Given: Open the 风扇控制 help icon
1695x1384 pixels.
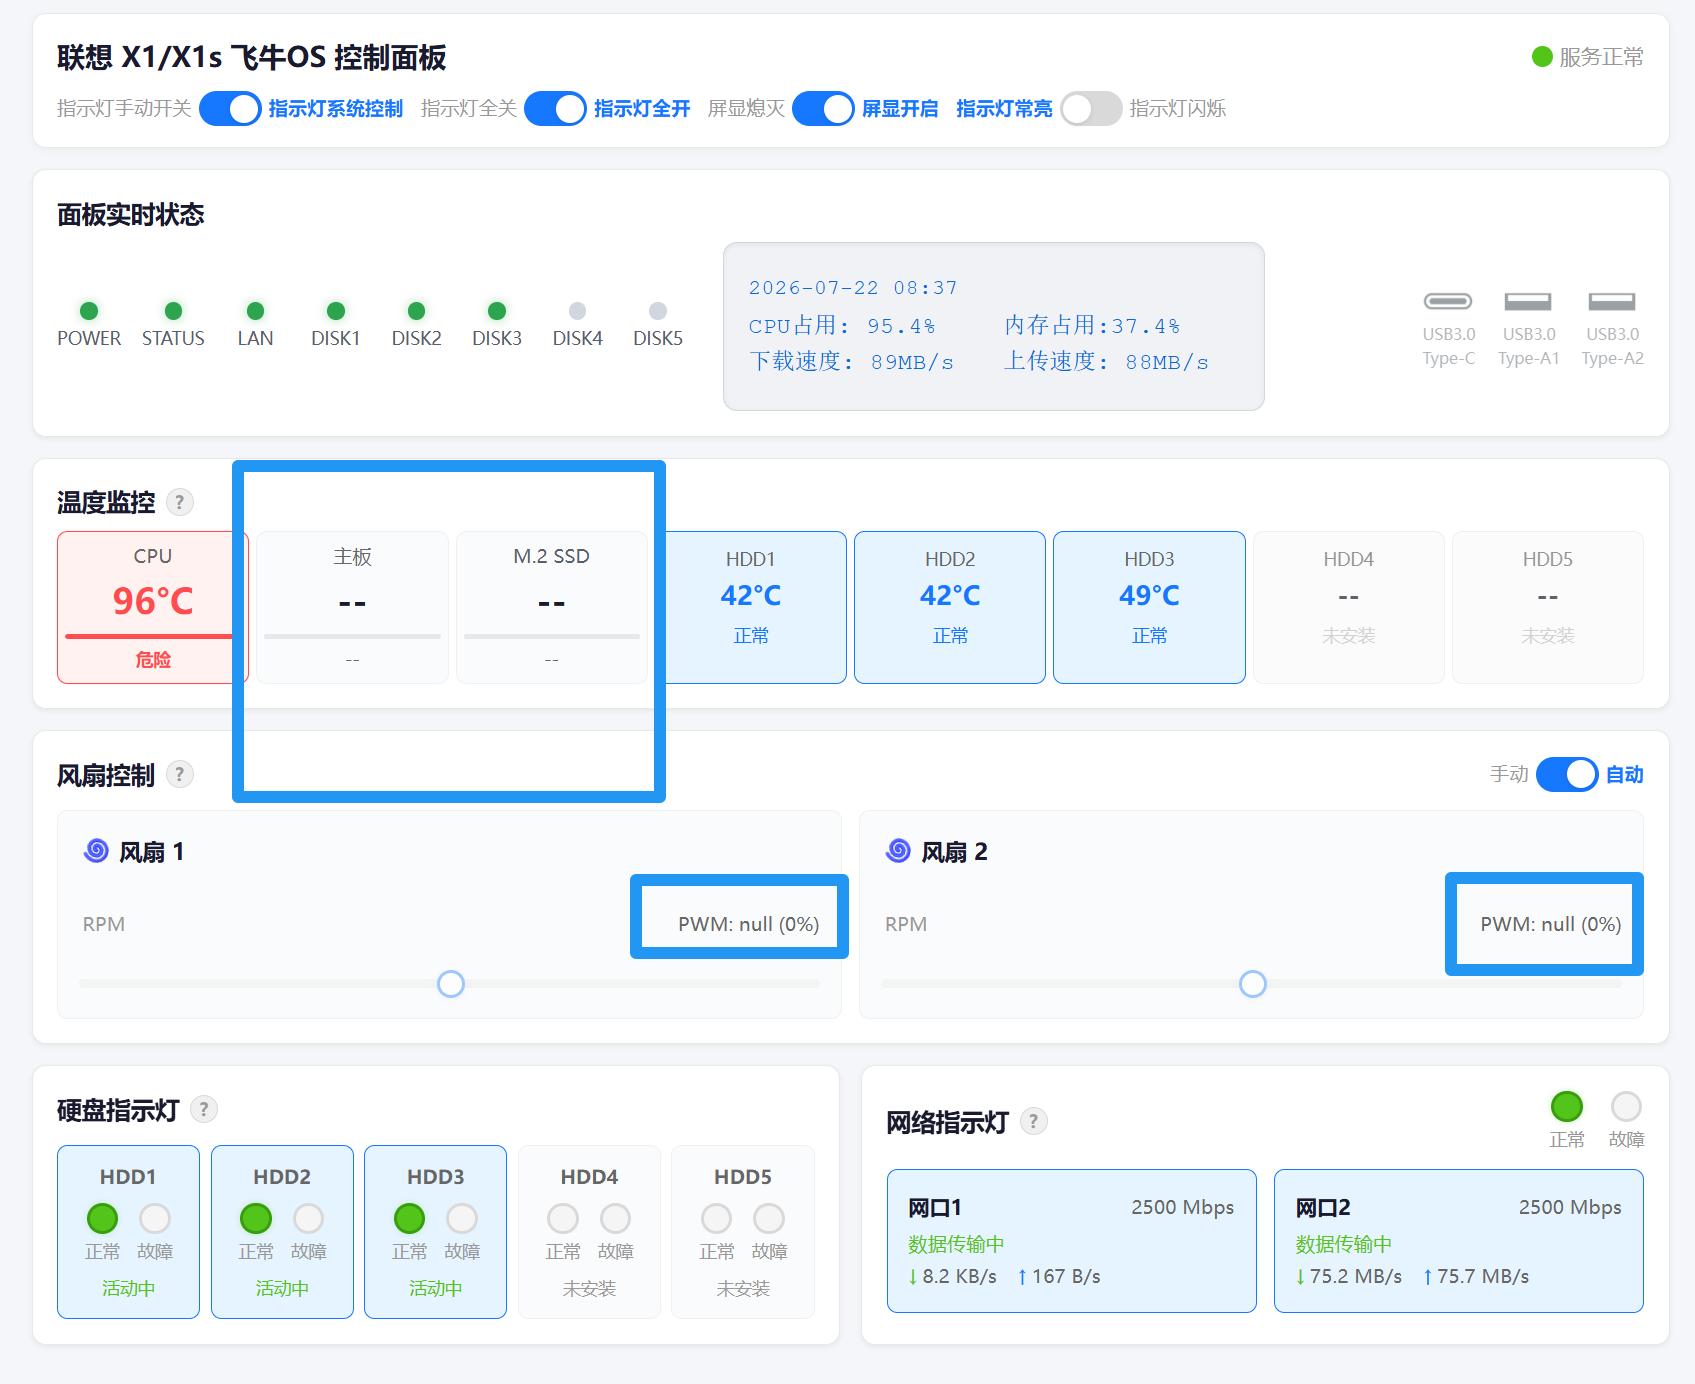Looking at the screenshot, I should [x=180, y=774].
